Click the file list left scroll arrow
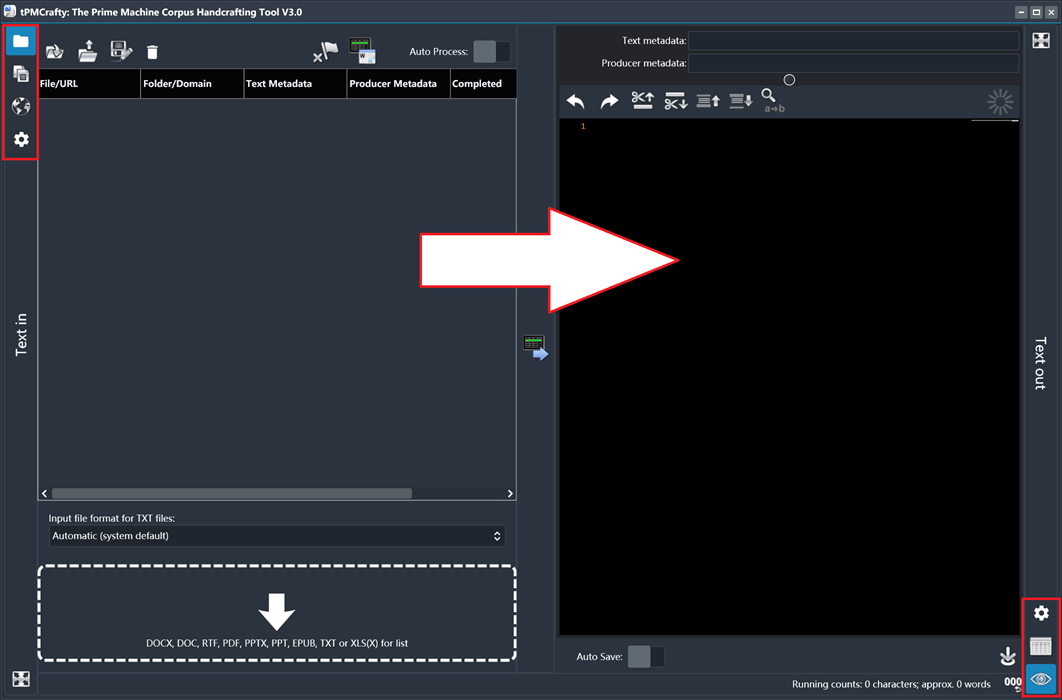 (45, 494)
